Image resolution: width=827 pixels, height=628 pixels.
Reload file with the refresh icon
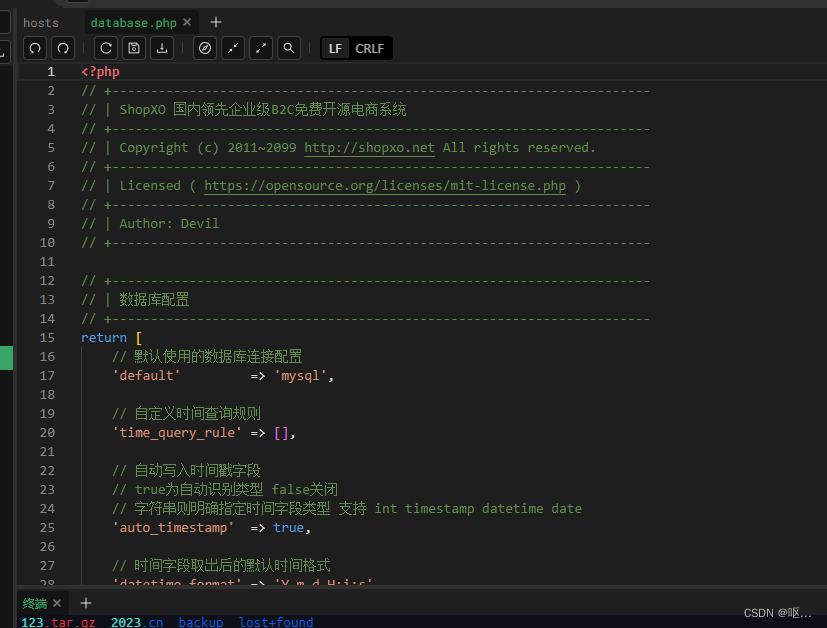(x=105, y=48)
